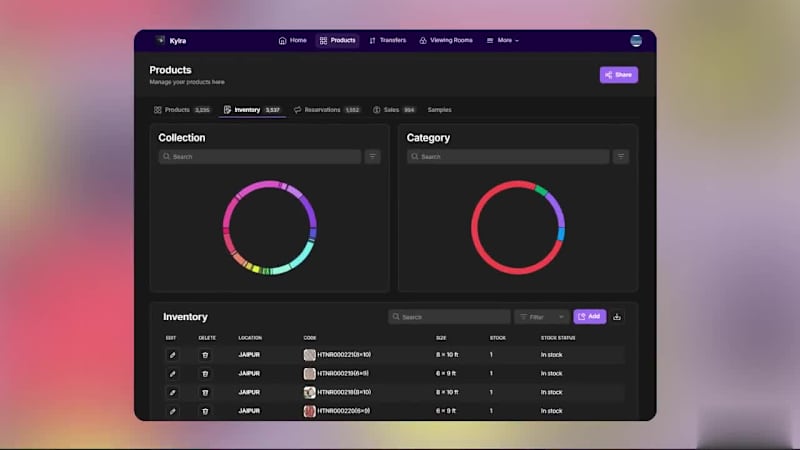The width and height of the screenshot is (800, 450).
Task: Focus the Category search field
Action: tap(508, 157)
